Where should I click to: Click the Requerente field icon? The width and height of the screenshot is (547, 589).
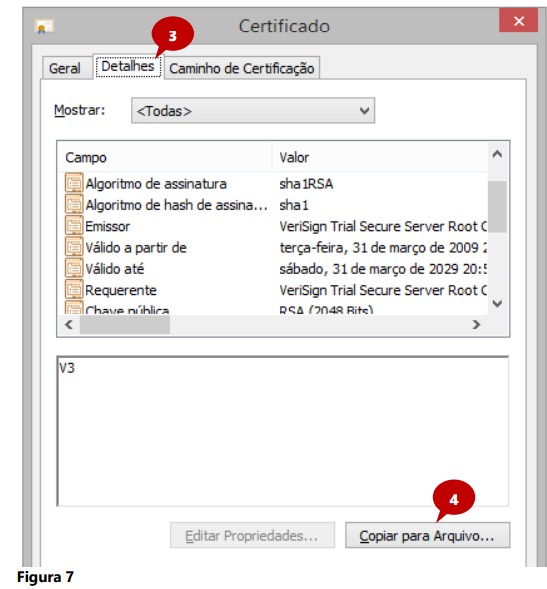pos(74,290)
